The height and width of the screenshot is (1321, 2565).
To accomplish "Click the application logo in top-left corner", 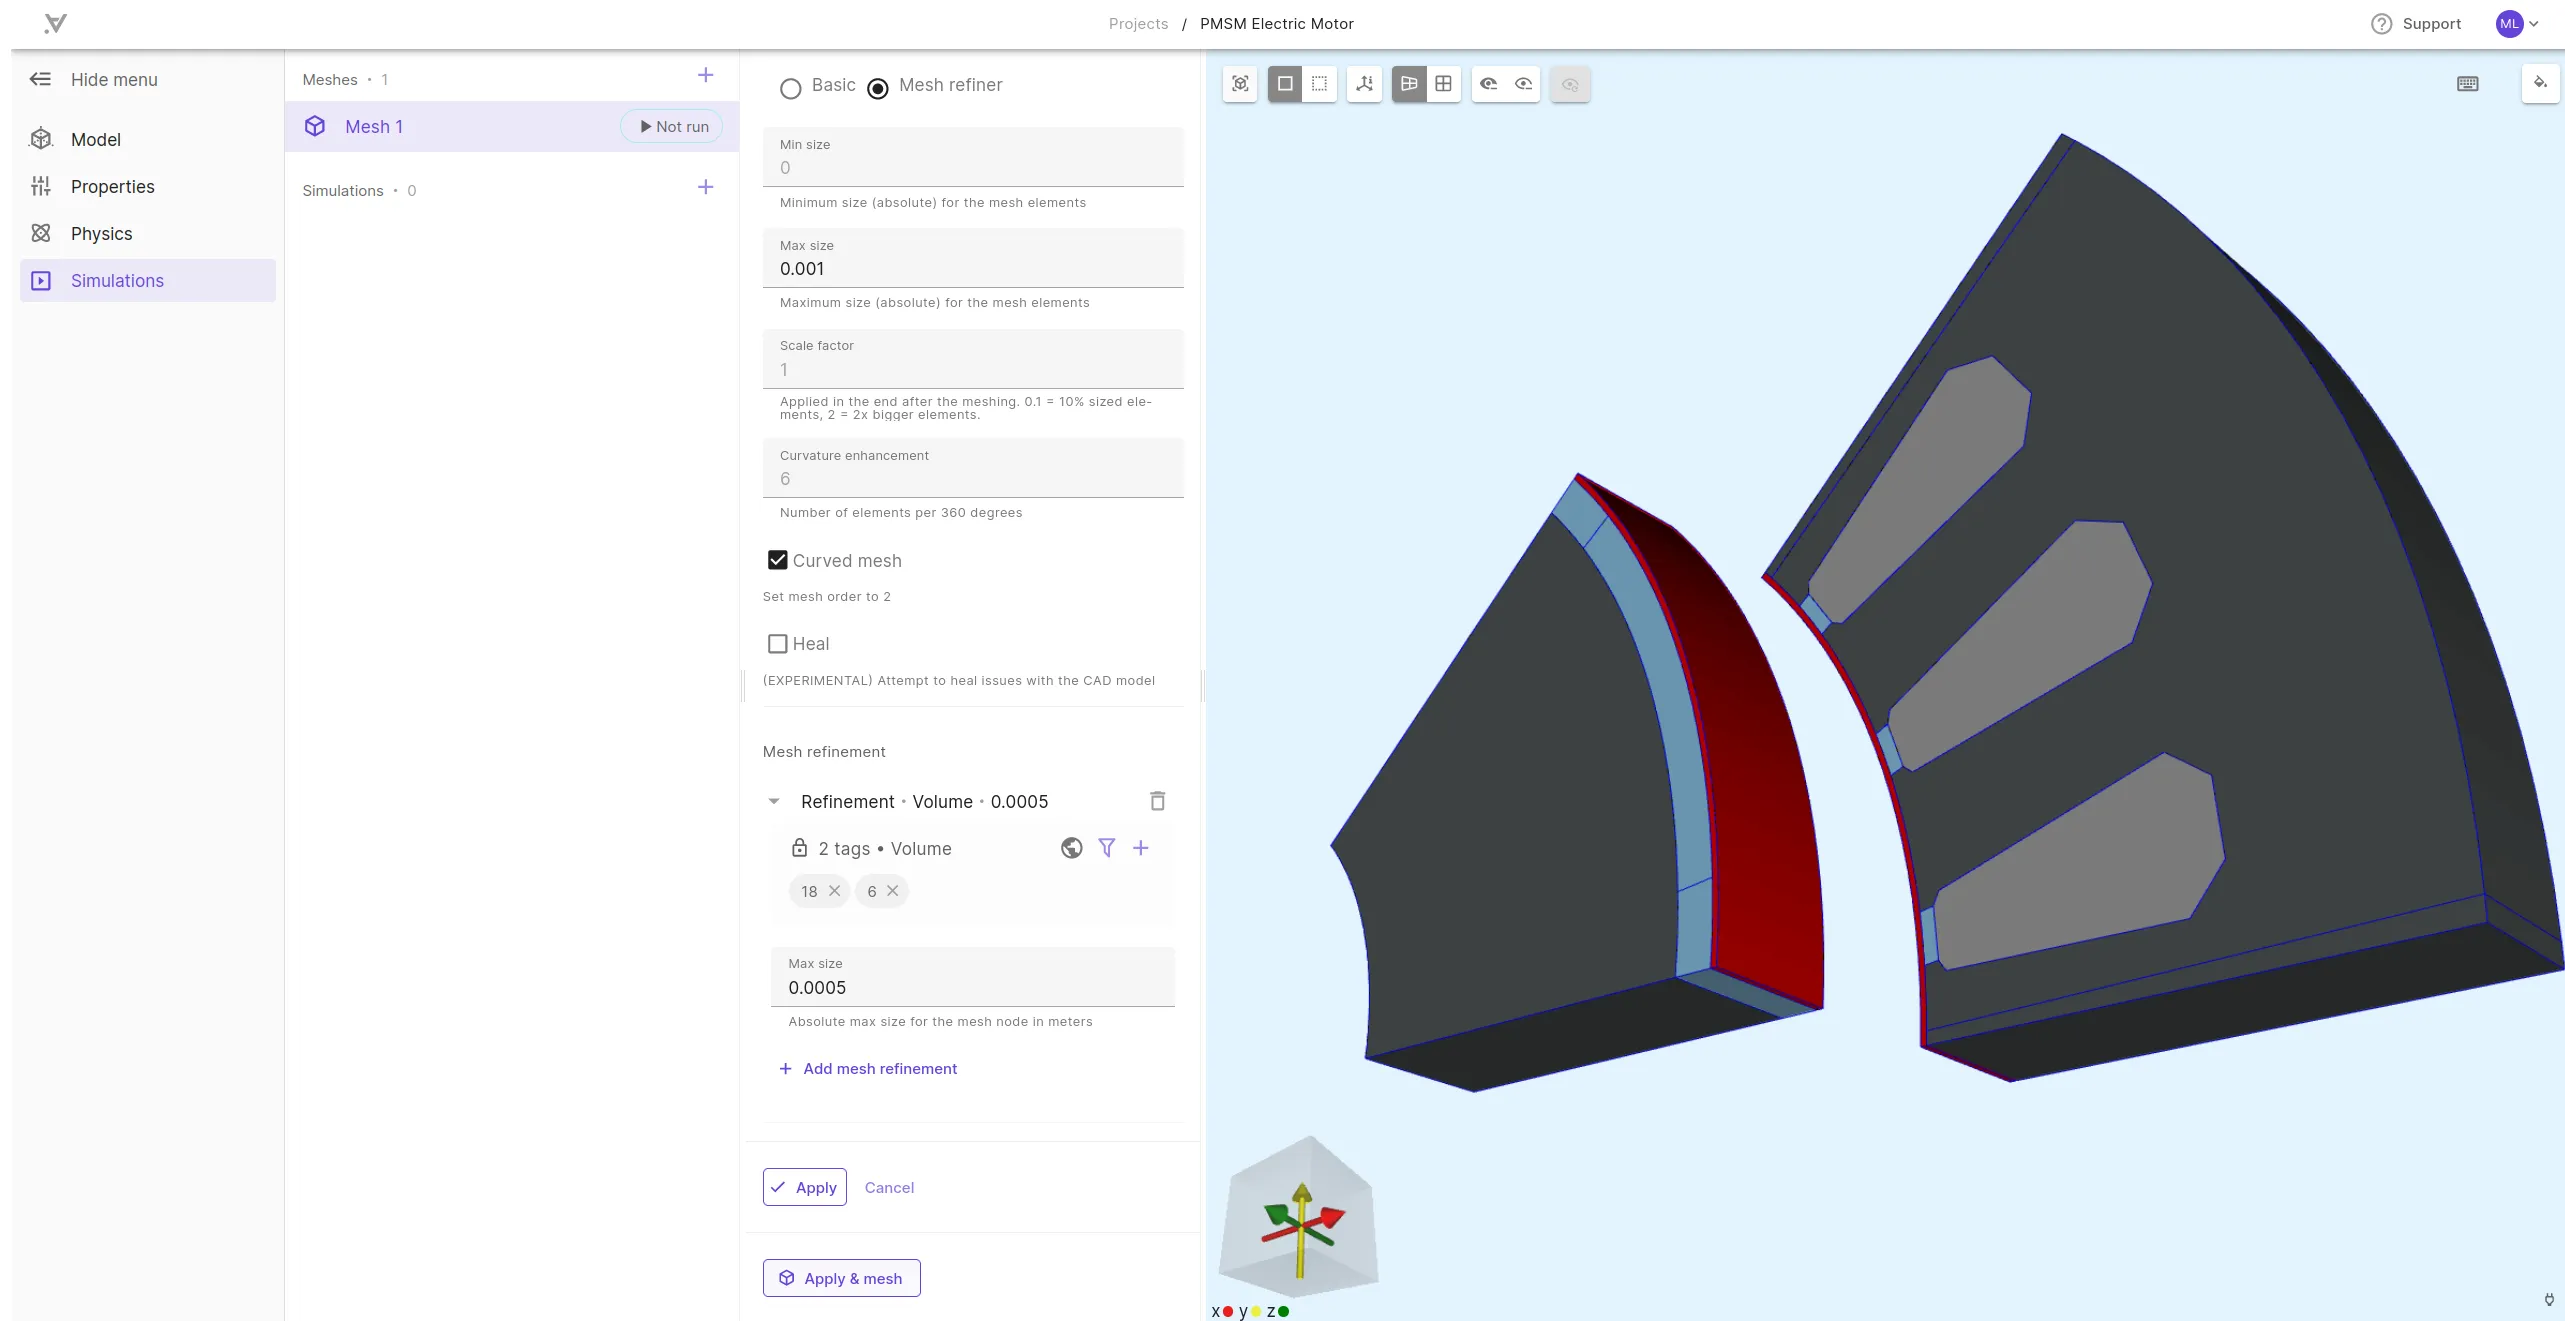I will pyautogui.click(x=56, y=23).
